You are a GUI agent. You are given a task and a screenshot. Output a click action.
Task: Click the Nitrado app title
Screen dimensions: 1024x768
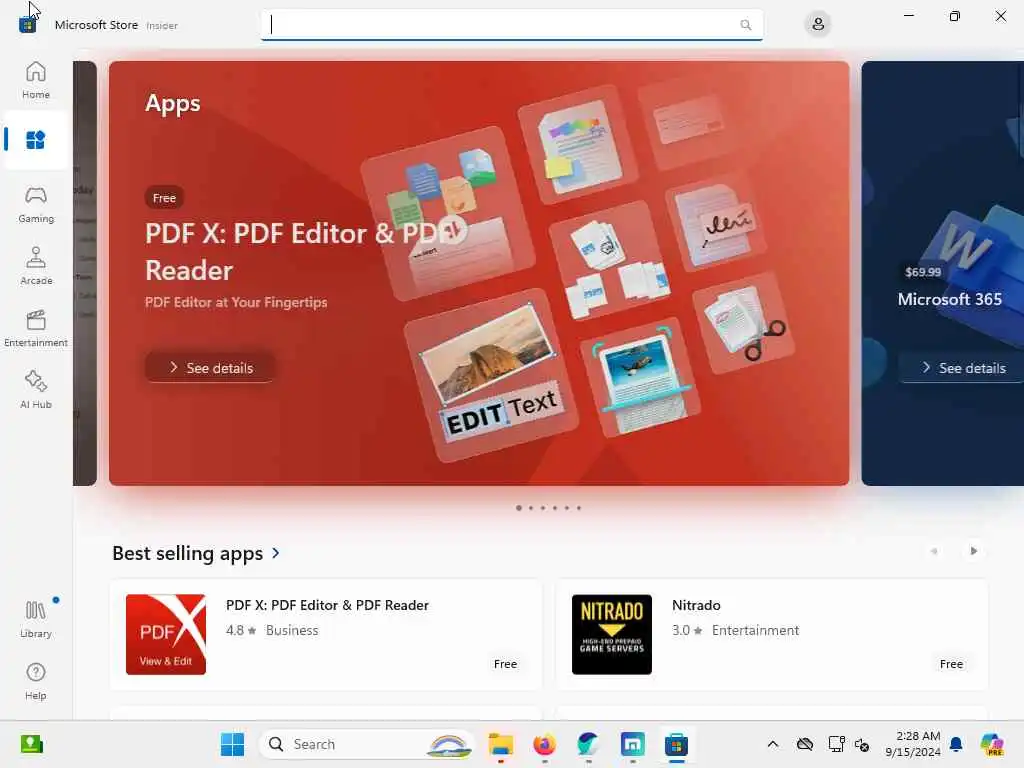pos(696,605)
